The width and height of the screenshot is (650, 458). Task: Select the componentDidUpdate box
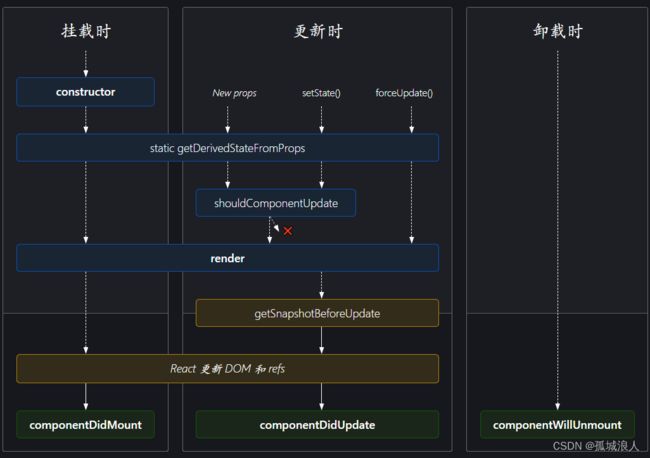[317, 425]
